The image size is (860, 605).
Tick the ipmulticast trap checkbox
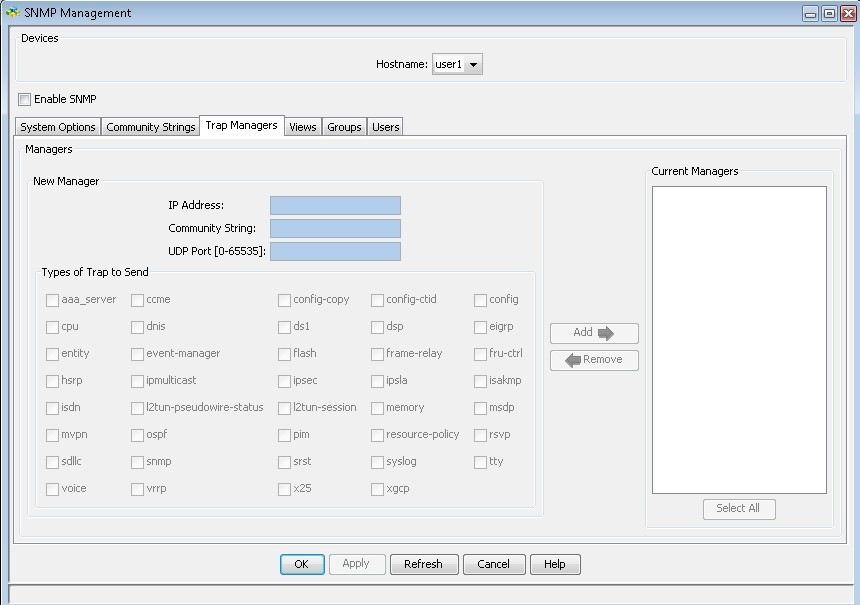[x=137, y=381]
